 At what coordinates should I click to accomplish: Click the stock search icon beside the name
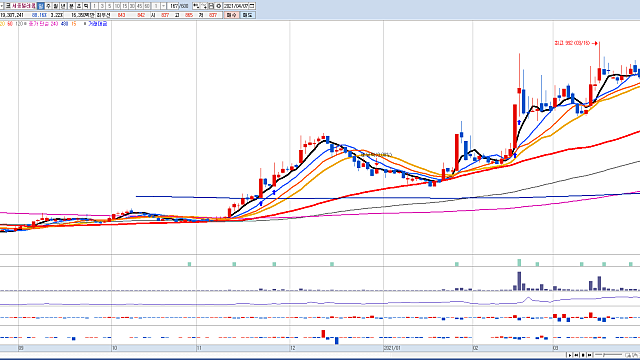pyautogui.click(x=7, y=6)
